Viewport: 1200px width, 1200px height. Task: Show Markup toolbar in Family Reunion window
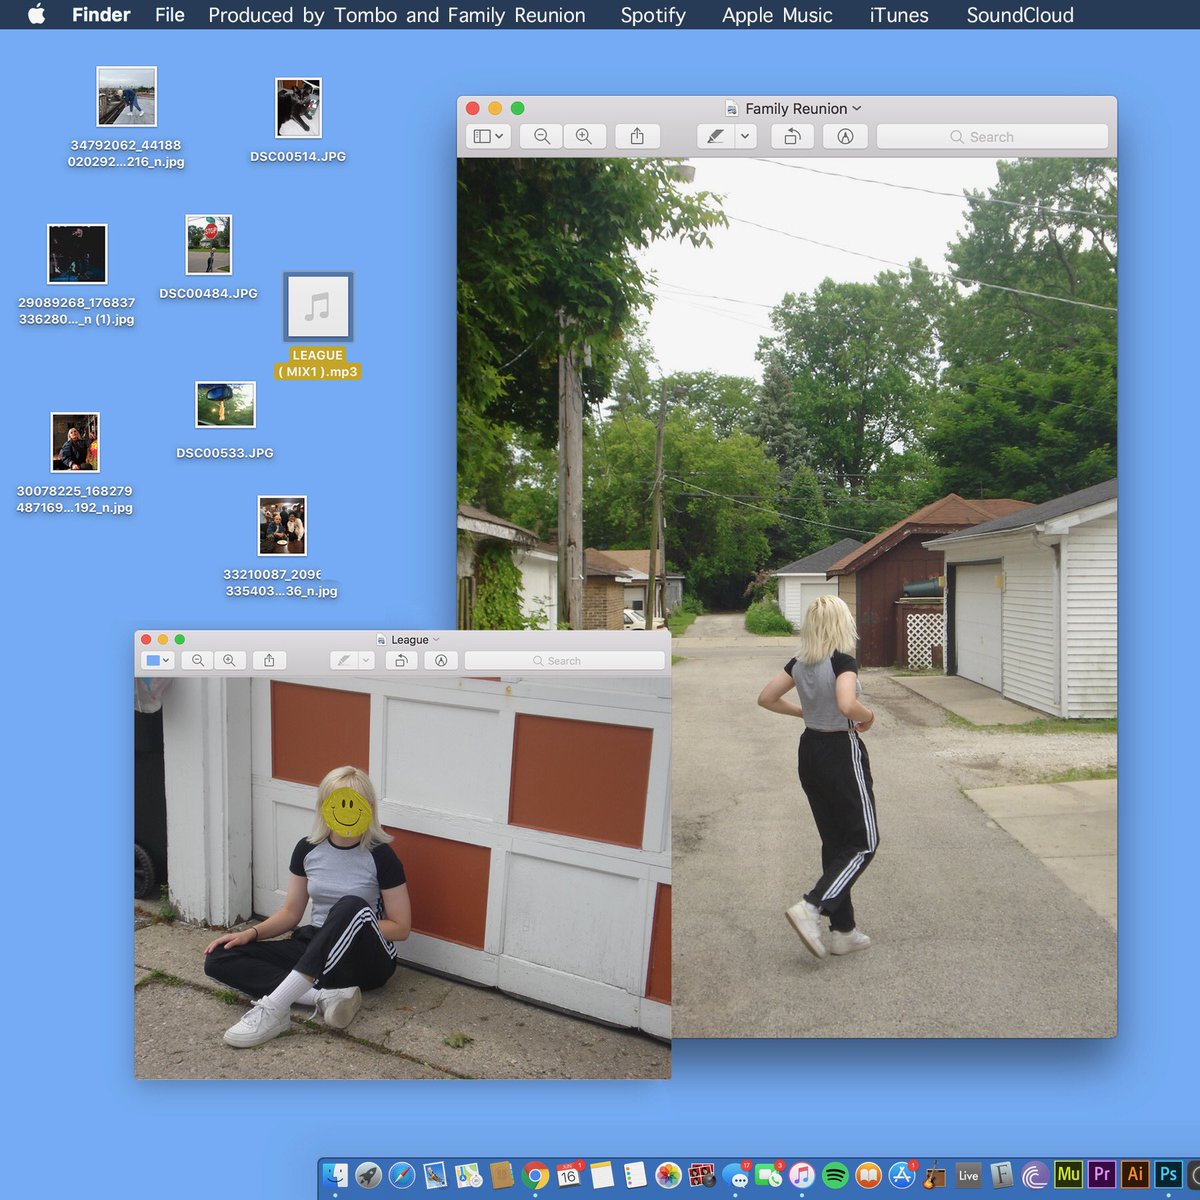point(845,136)
